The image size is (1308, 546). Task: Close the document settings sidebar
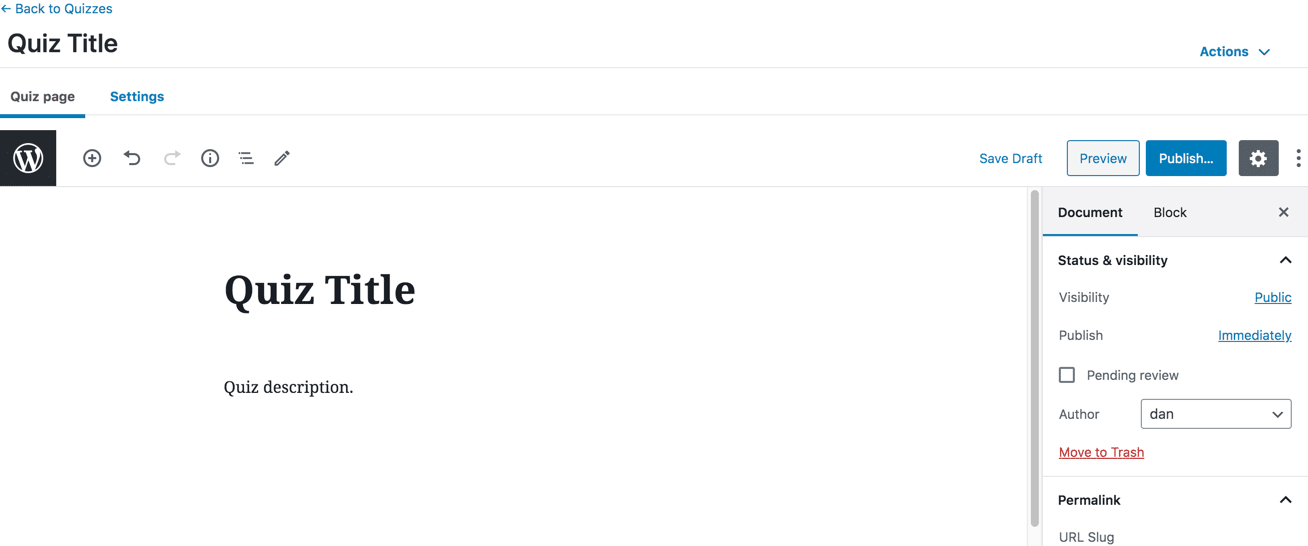(1284, 213)
